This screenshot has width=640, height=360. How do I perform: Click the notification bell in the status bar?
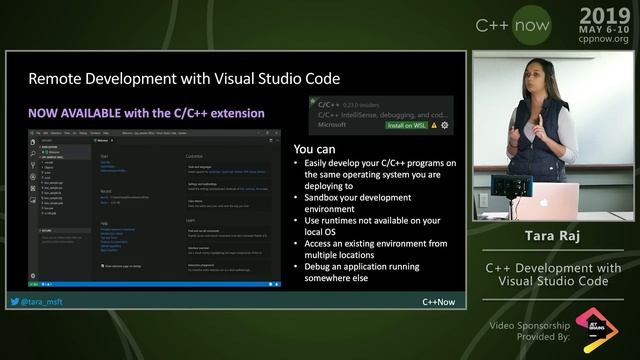pyautogui.click(x=277, y=284)
